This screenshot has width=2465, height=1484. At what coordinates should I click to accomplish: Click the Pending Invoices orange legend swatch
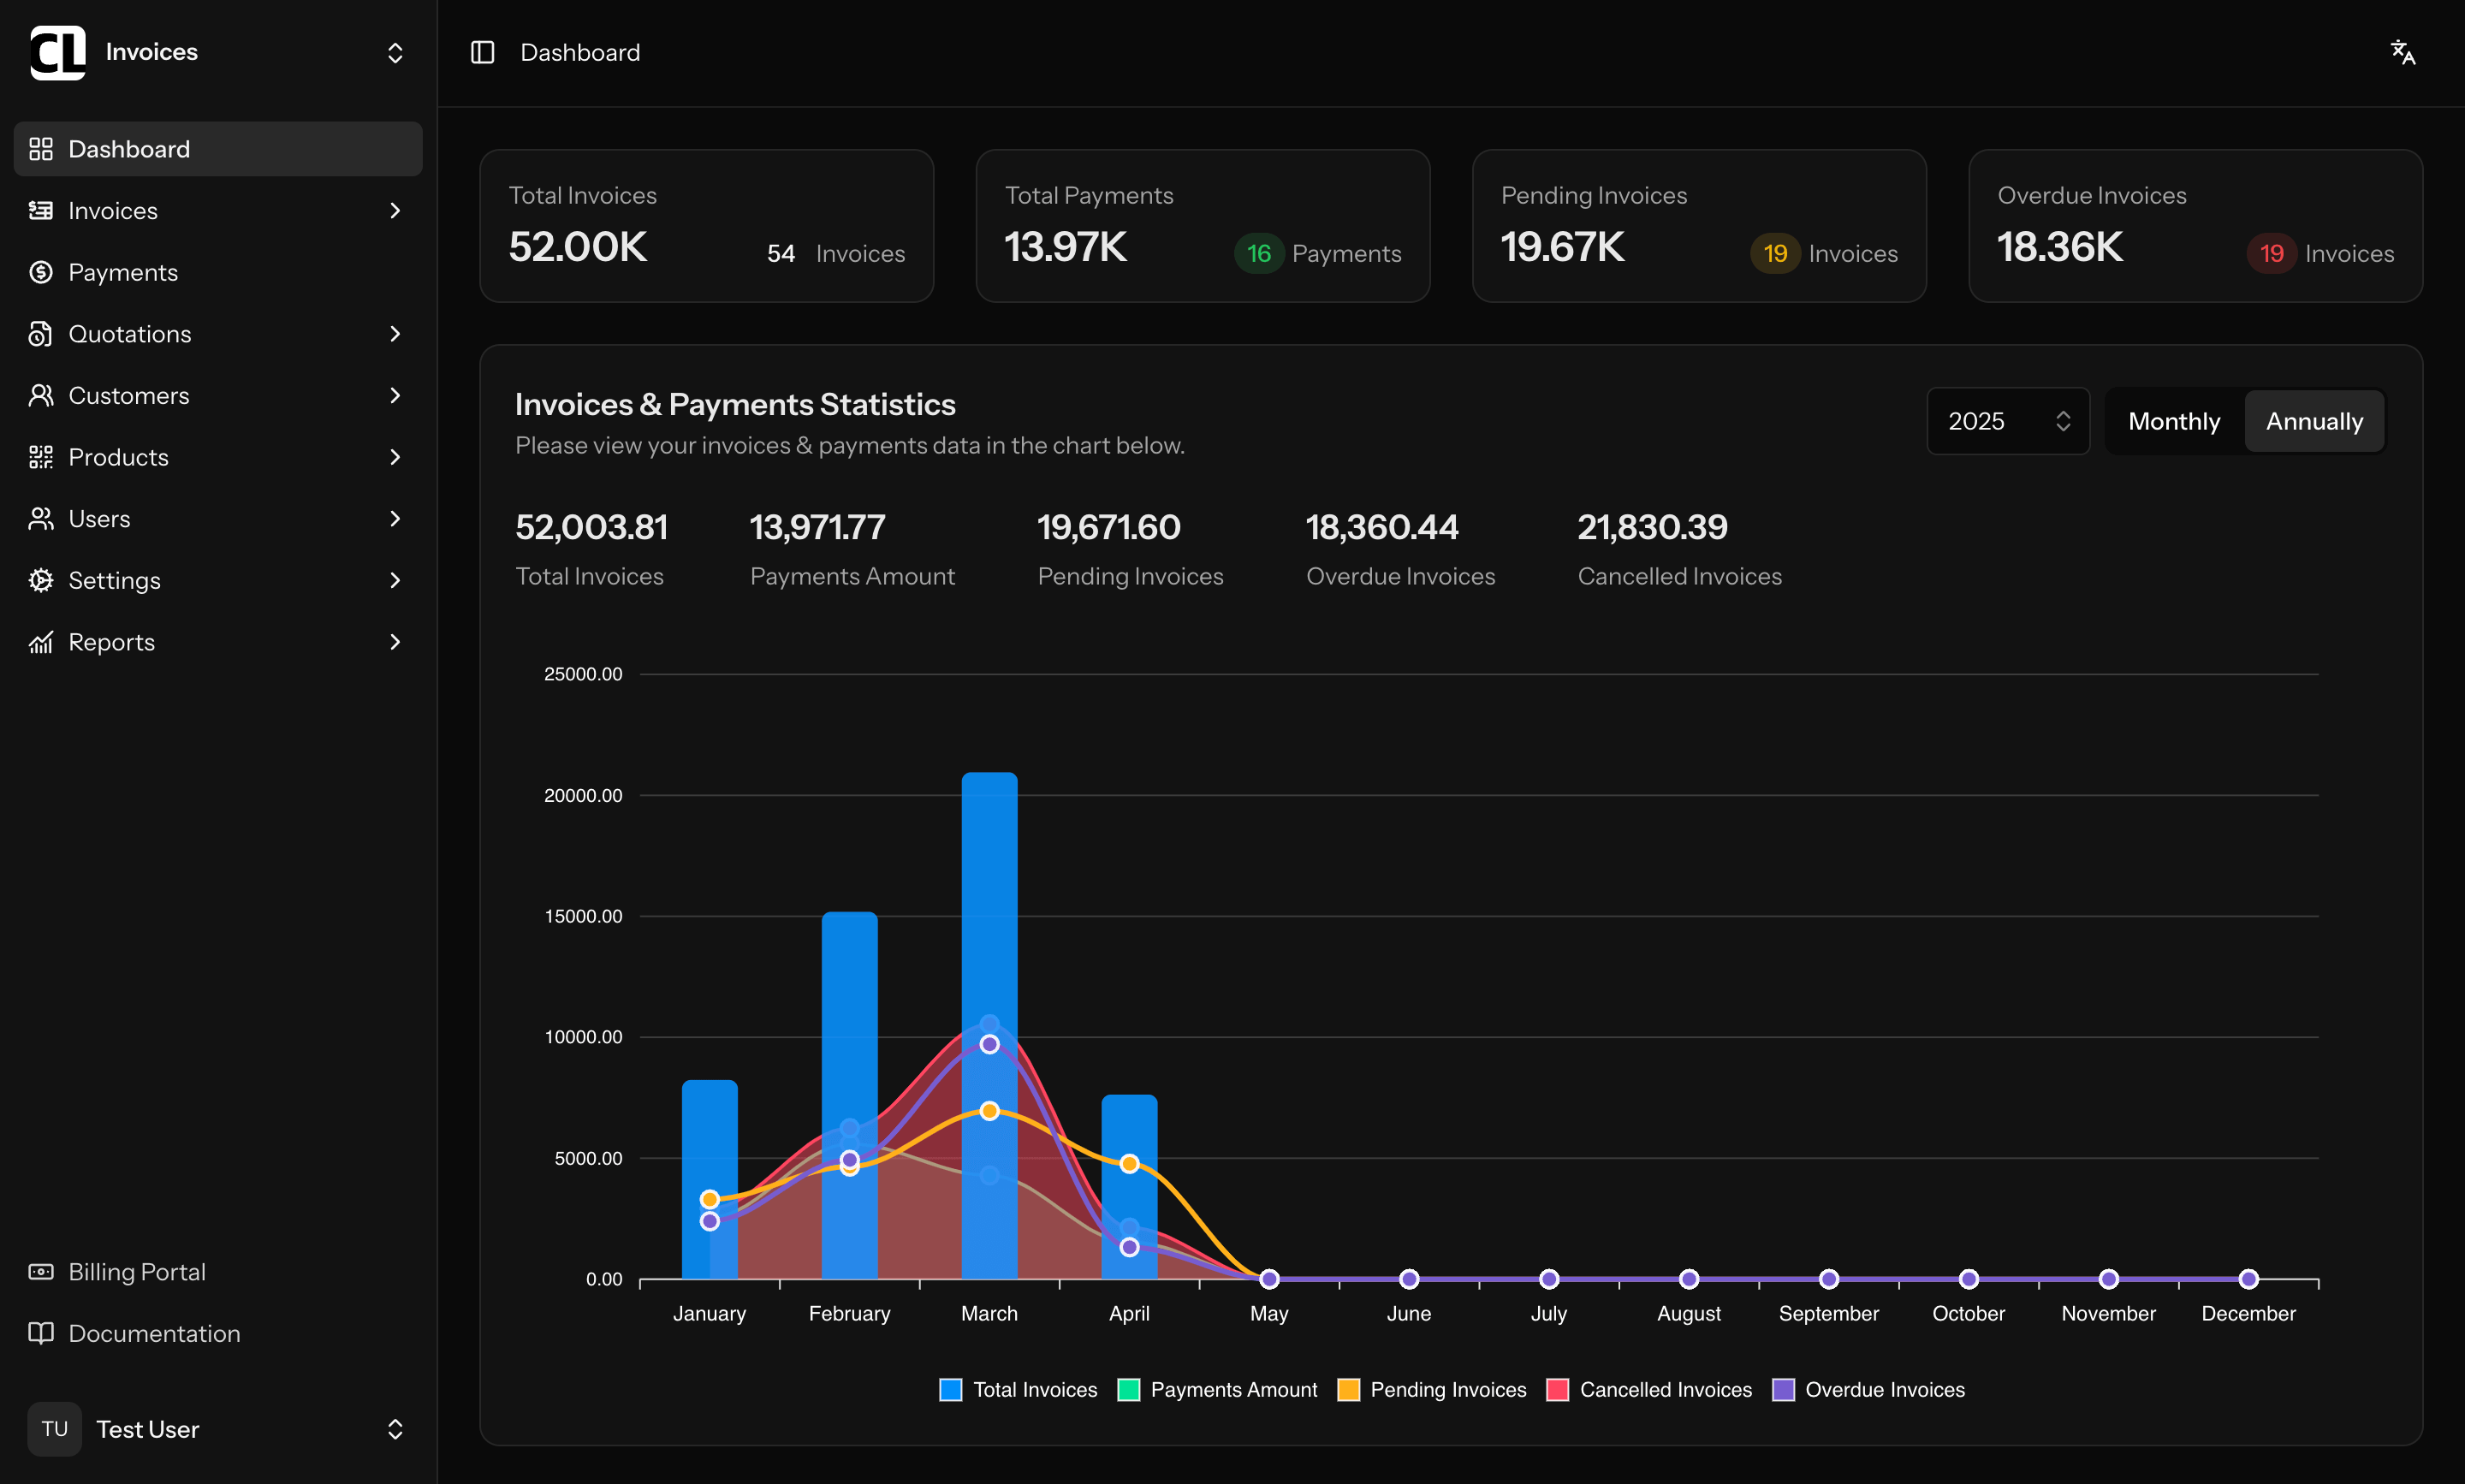[1348, 1389]
